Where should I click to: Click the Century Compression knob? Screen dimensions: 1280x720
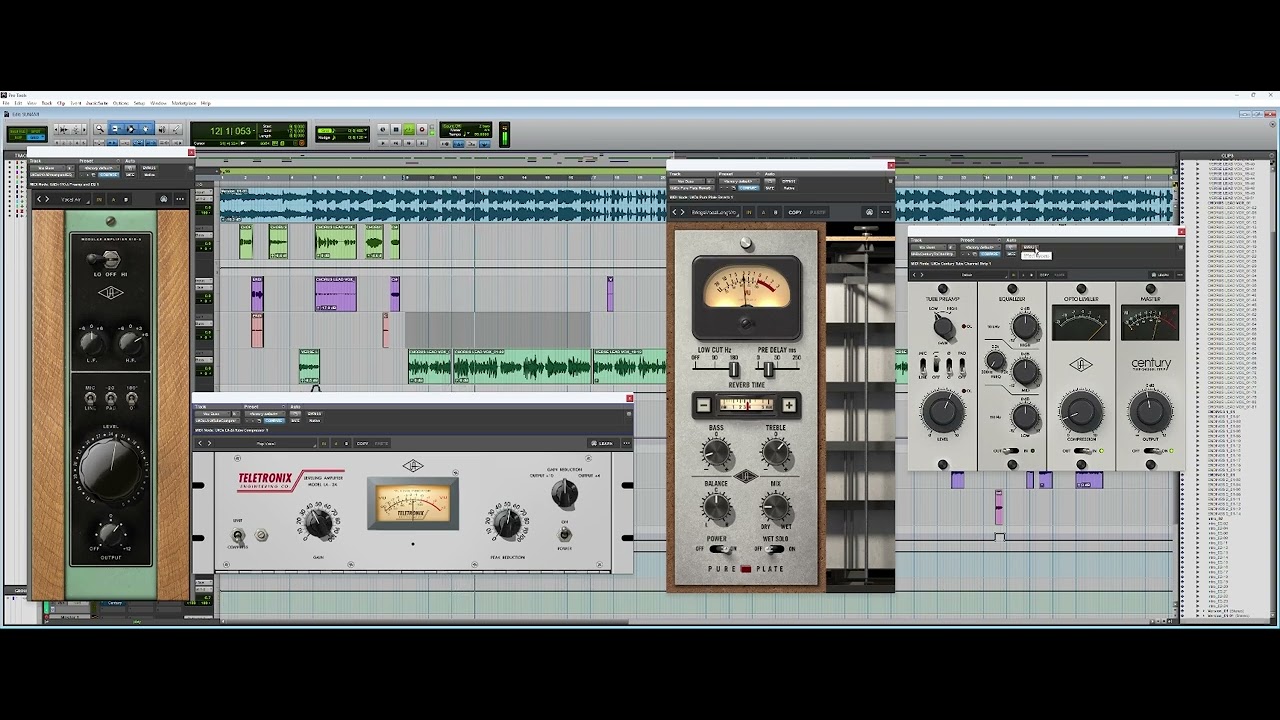(x=1081, y=412)
